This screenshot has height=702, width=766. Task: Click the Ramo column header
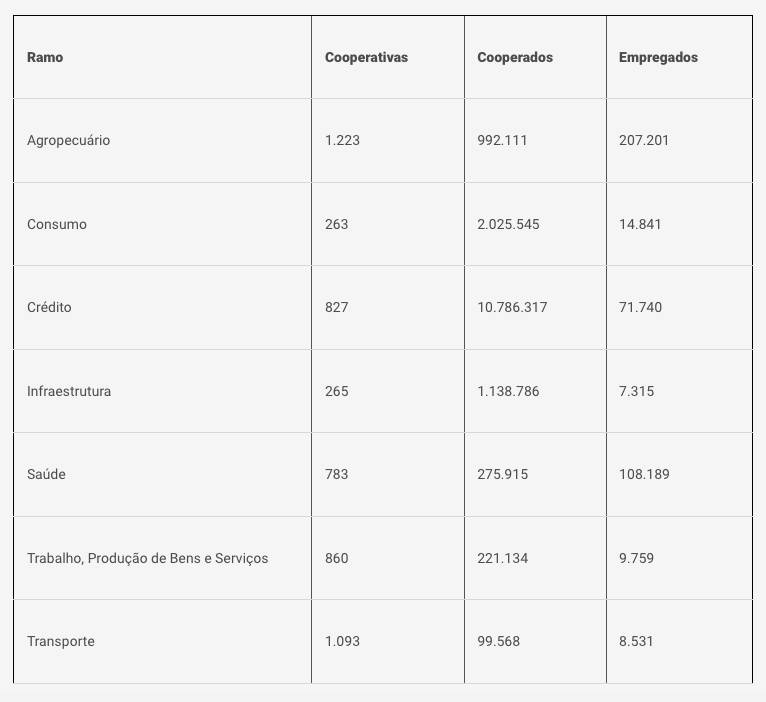click(45, 57)
